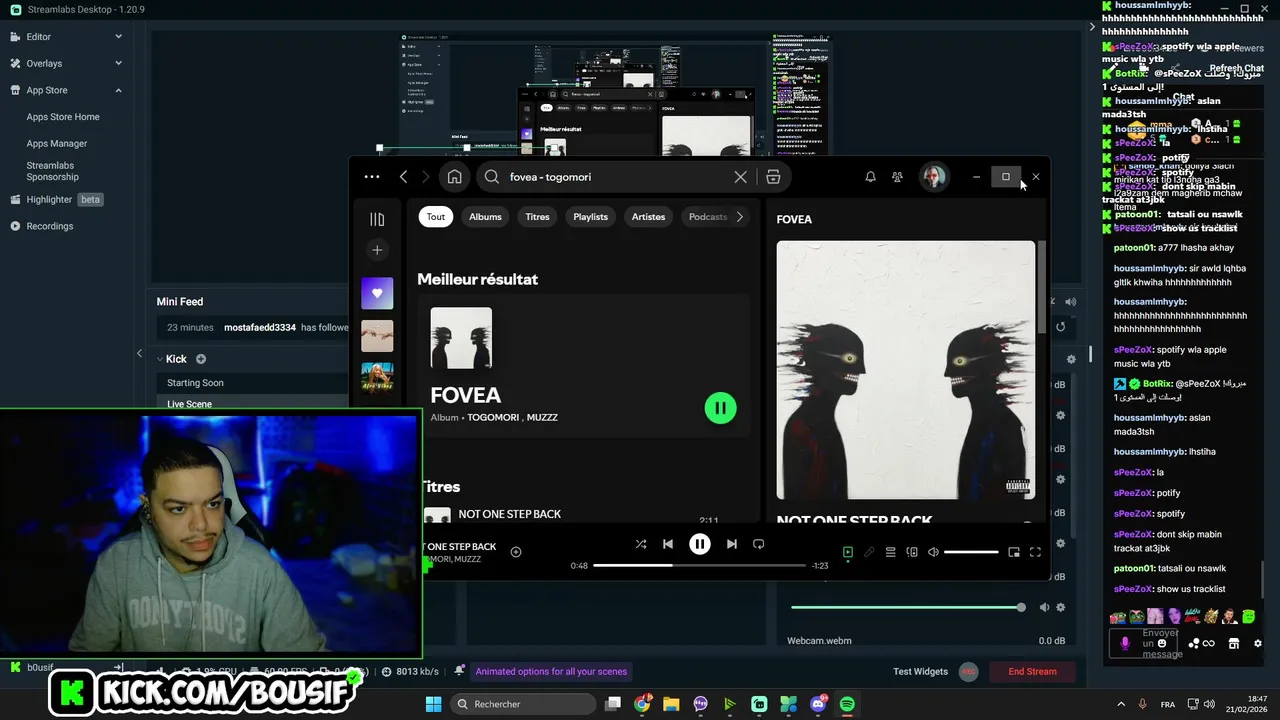1280x720 pixels.
Task: Open Discord from Windows taskbar
Action: [x=818, y=704]
